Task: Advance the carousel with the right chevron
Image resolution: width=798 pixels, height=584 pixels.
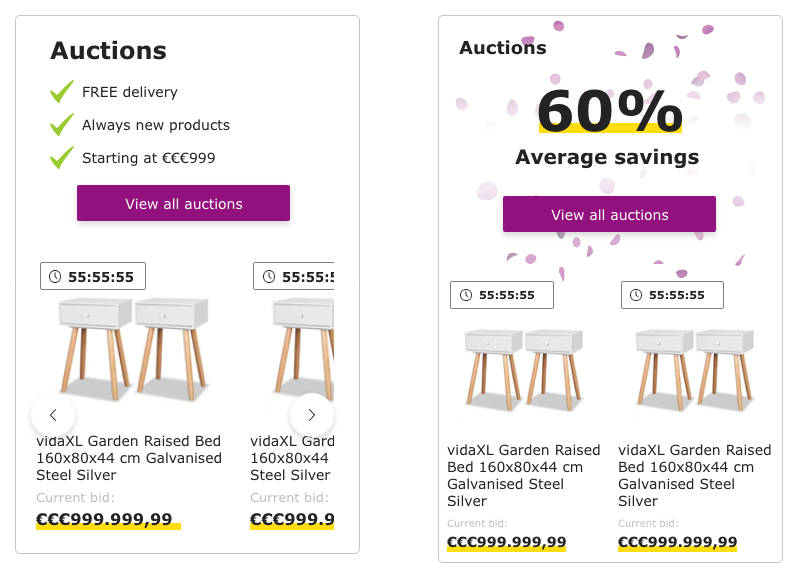Action: tap(311, 414)
